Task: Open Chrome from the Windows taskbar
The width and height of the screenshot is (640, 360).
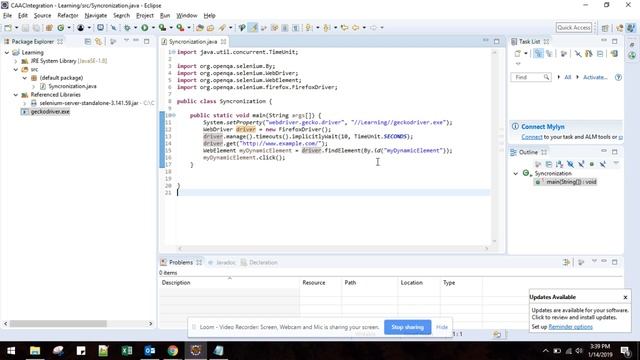Action: coord(173,351)
